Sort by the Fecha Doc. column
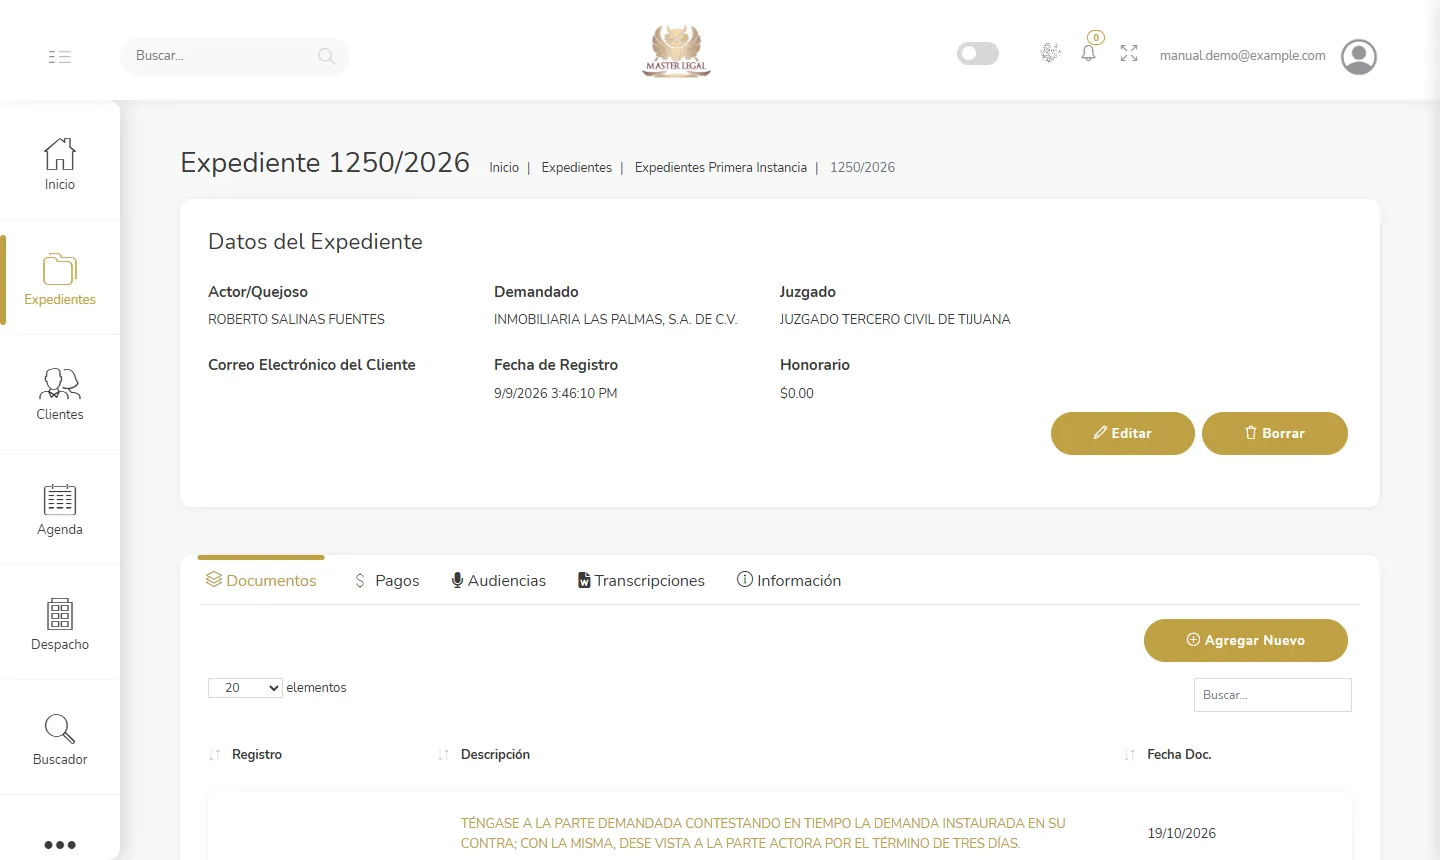The image size is (1440, 860). 1179,755
